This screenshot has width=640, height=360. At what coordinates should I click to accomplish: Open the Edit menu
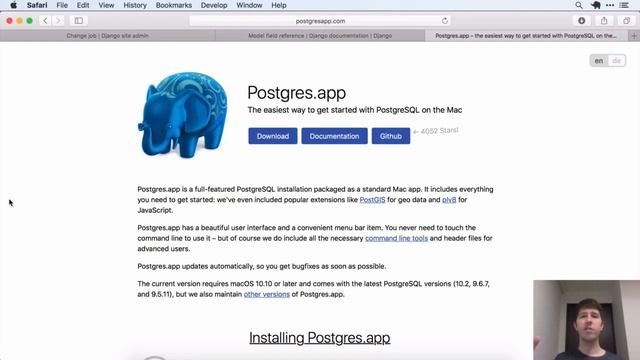click(83, 5)
